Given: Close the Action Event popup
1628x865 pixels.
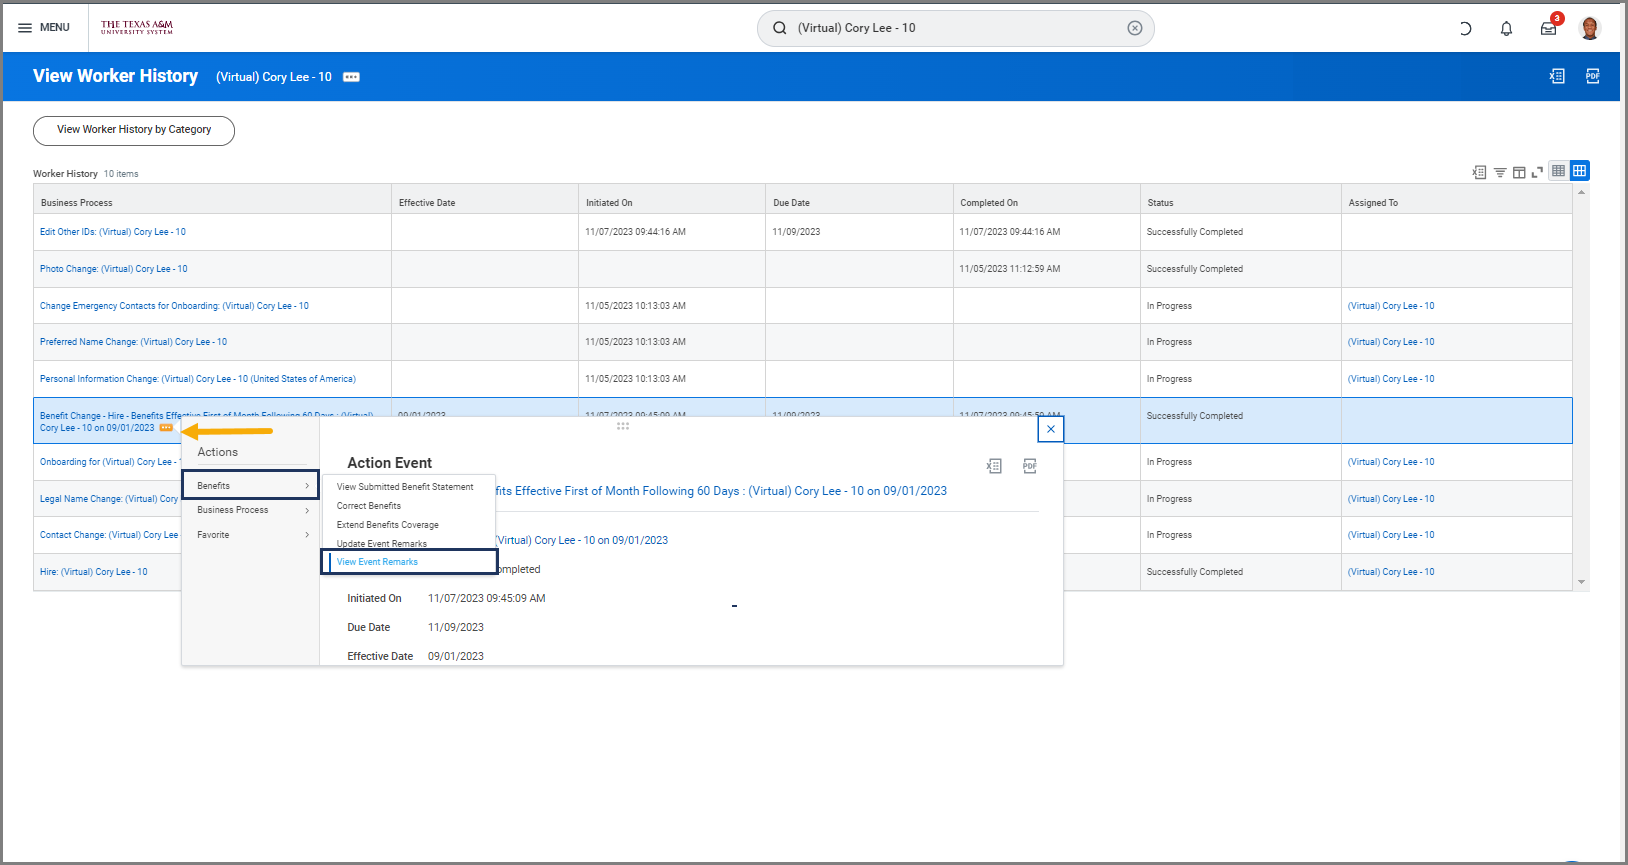Looking at the screenshot, I should [1050, 429].
